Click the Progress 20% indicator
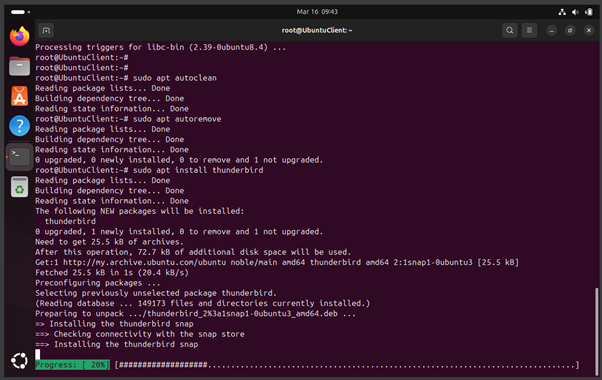This screenshot has width=602, height=380. (x=72, y=365)
